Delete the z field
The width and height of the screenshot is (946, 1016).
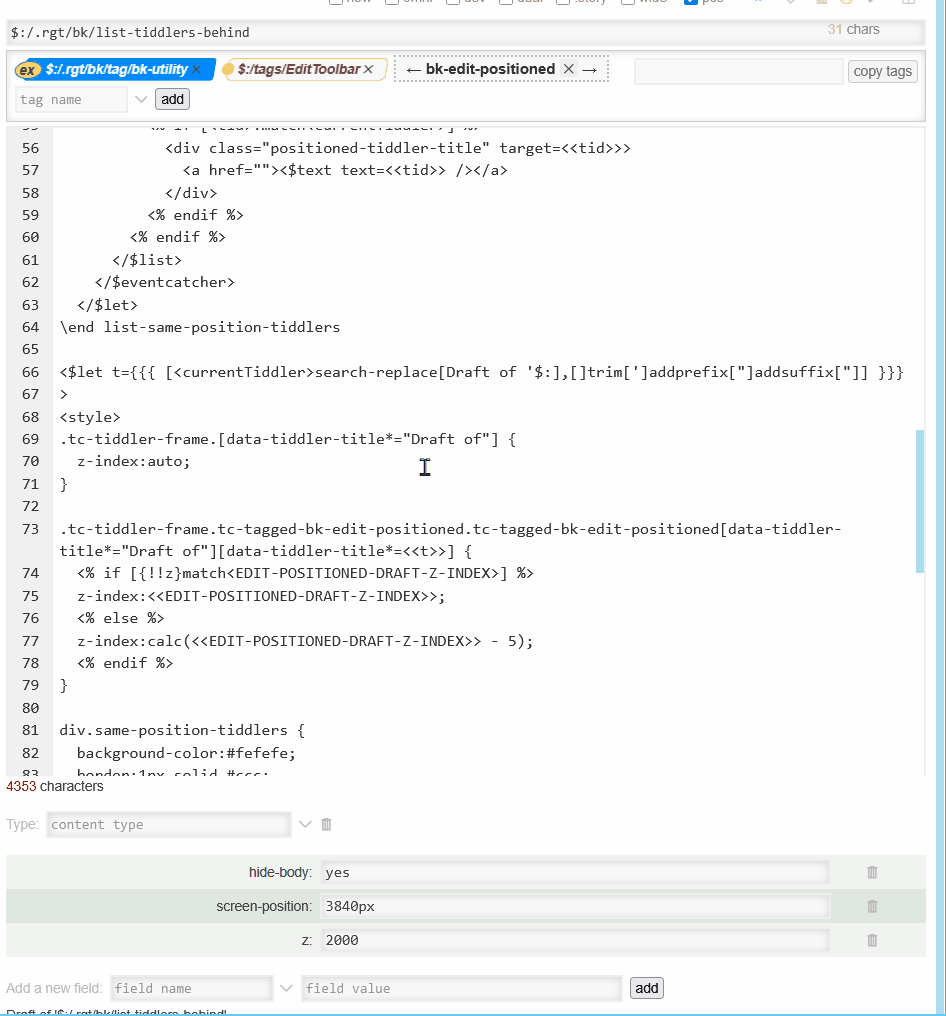tap(872, 940)
